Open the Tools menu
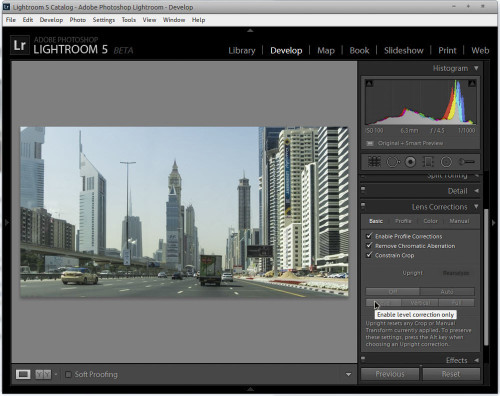Viewport: 500px width, 396px height. coord(129,20)
